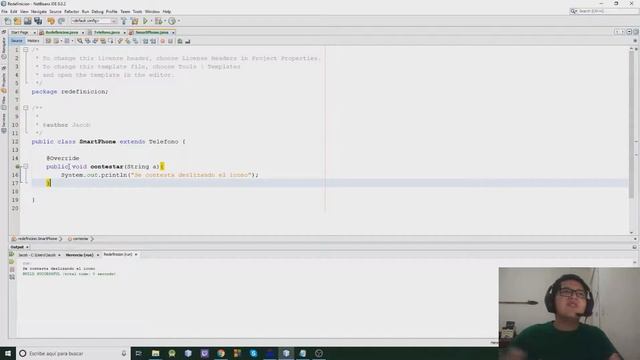Click the Debug Project toolbar icon
The image size is (640, 360).
point(158,21)
